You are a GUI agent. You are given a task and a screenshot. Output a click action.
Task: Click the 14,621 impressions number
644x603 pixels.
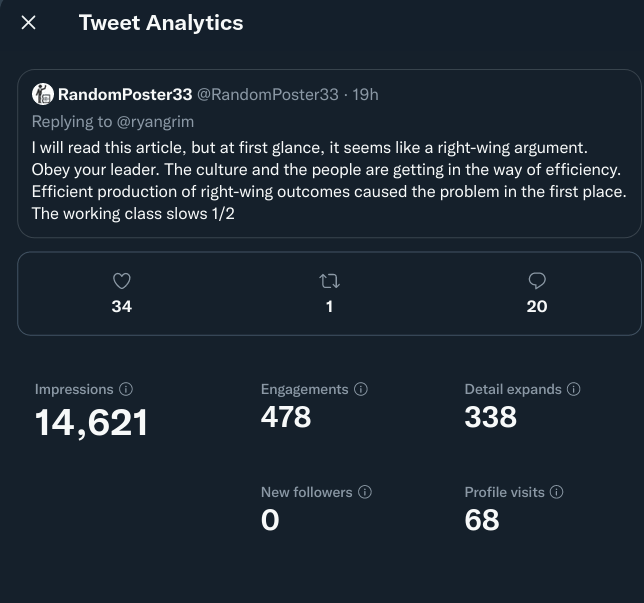click(91, 423)
